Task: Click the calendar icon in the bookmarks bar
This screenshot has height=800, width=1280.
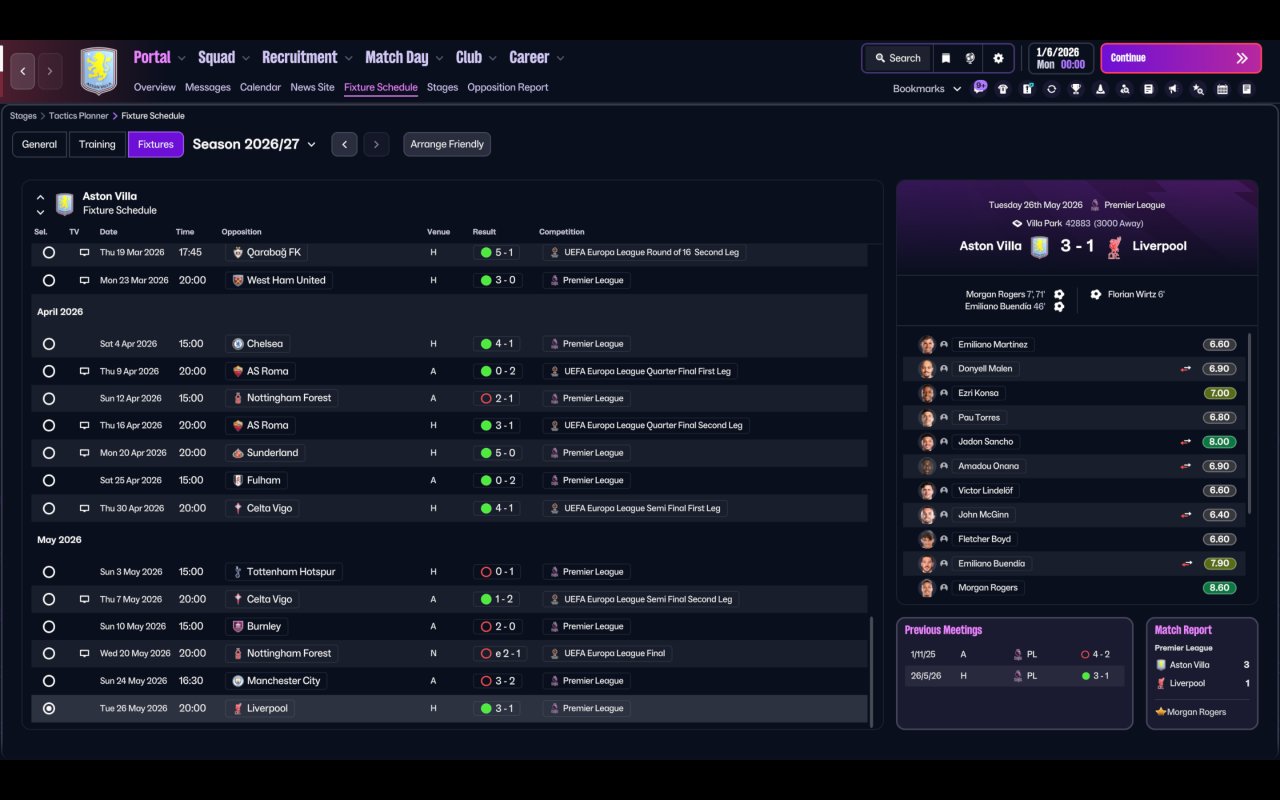Action: (x=1222, y=89)
